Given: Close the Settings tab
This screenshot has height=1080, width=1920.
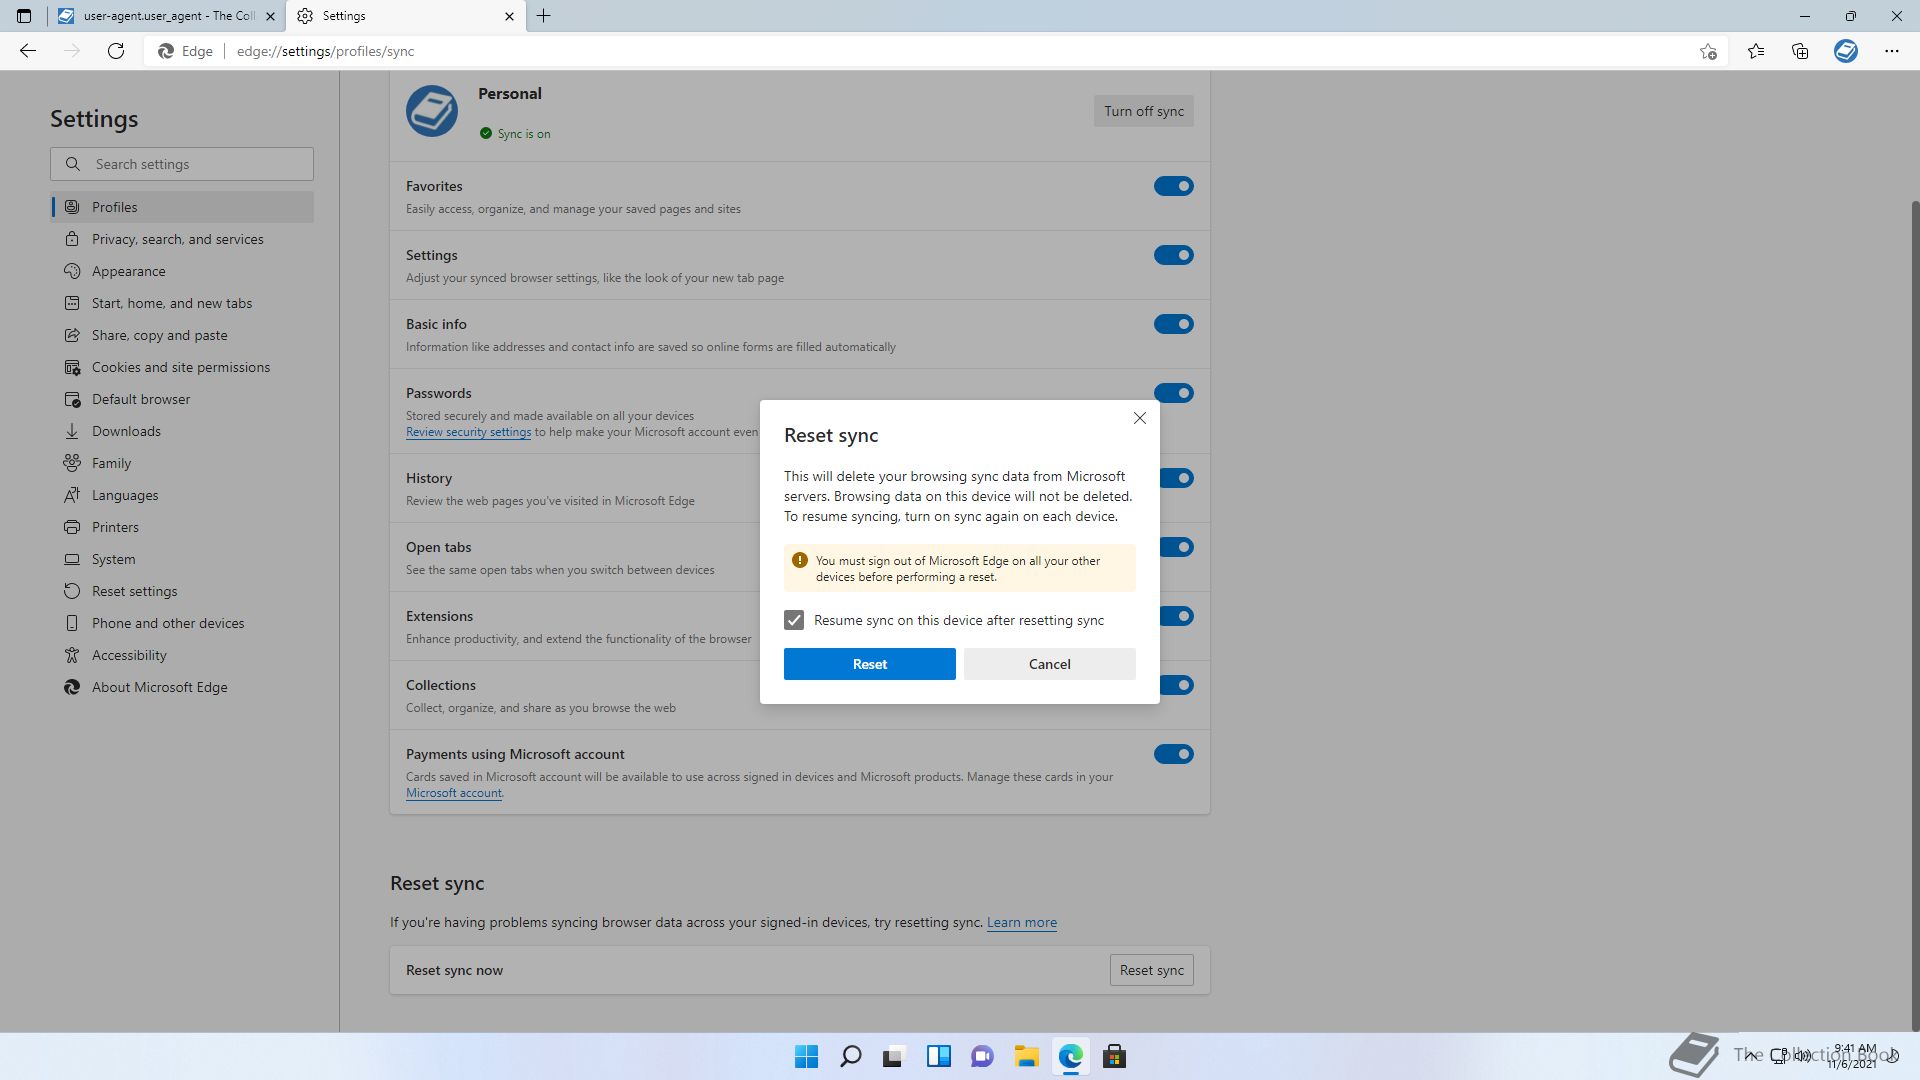Looking at the screenshot, I should (x=509, y=16).
